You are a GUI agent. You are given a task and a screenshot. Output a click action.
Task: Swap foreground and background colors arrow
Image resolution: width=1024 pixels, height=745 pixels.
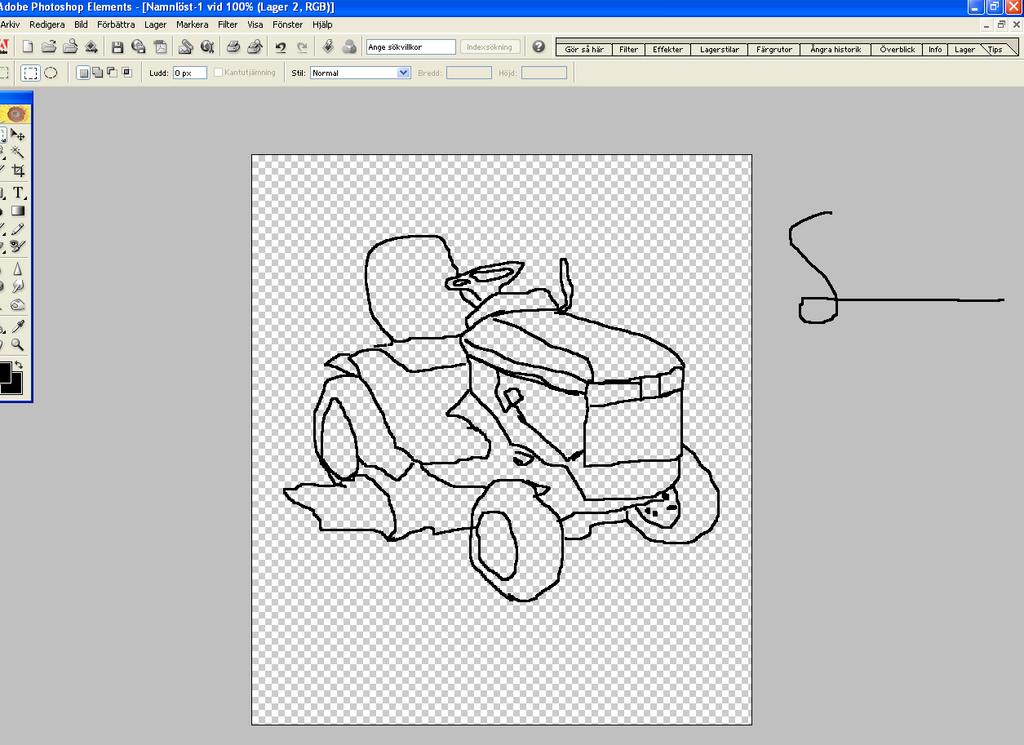(x=18, y=365)
